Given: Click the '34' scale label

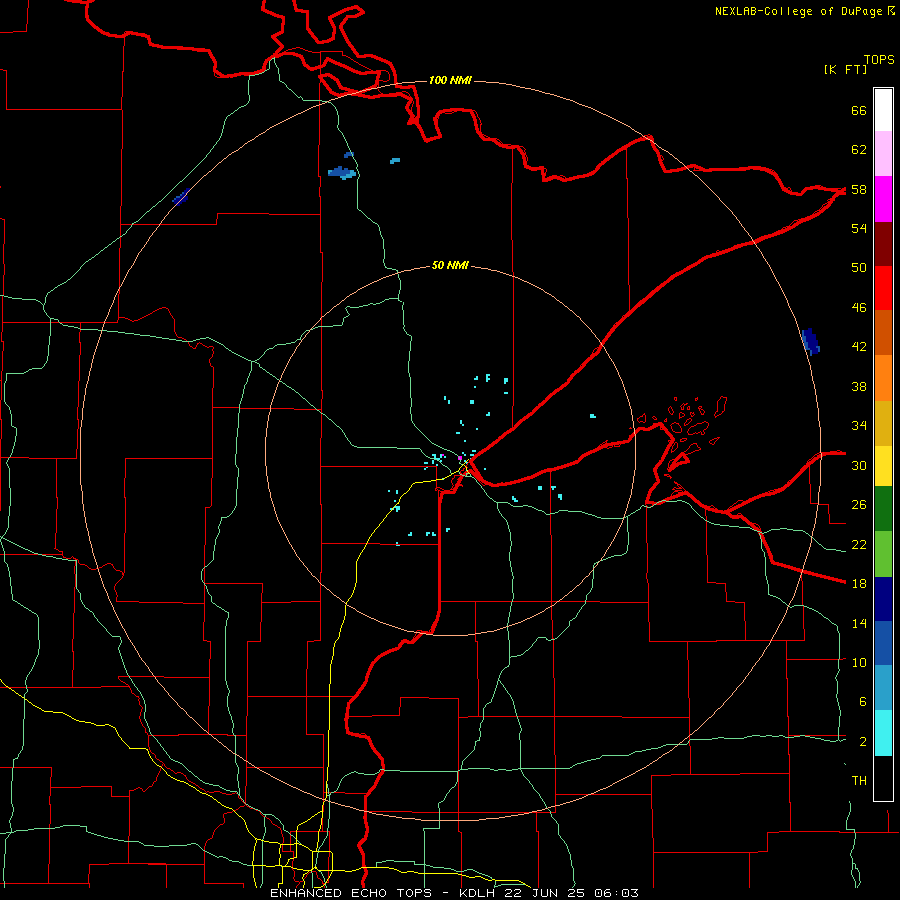Looking at the screenshot, I should (x=859, y=426).
